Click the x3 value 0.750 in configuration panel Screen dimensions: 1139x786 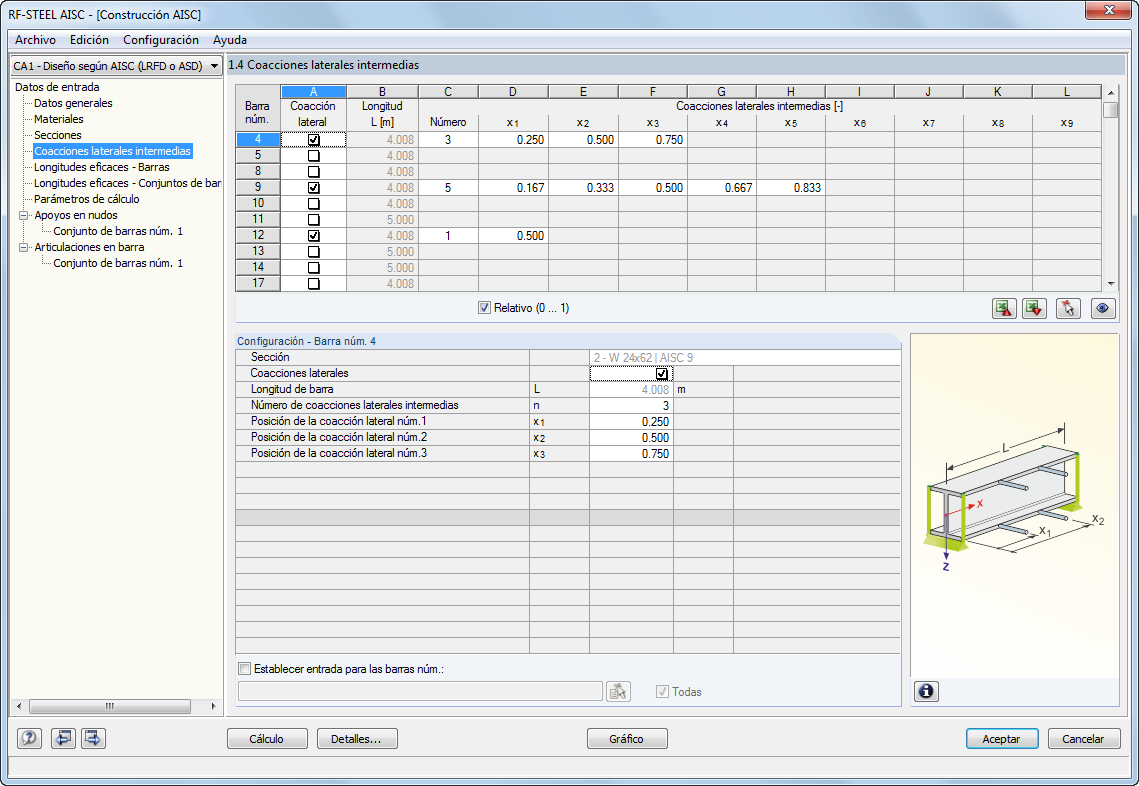631,453
